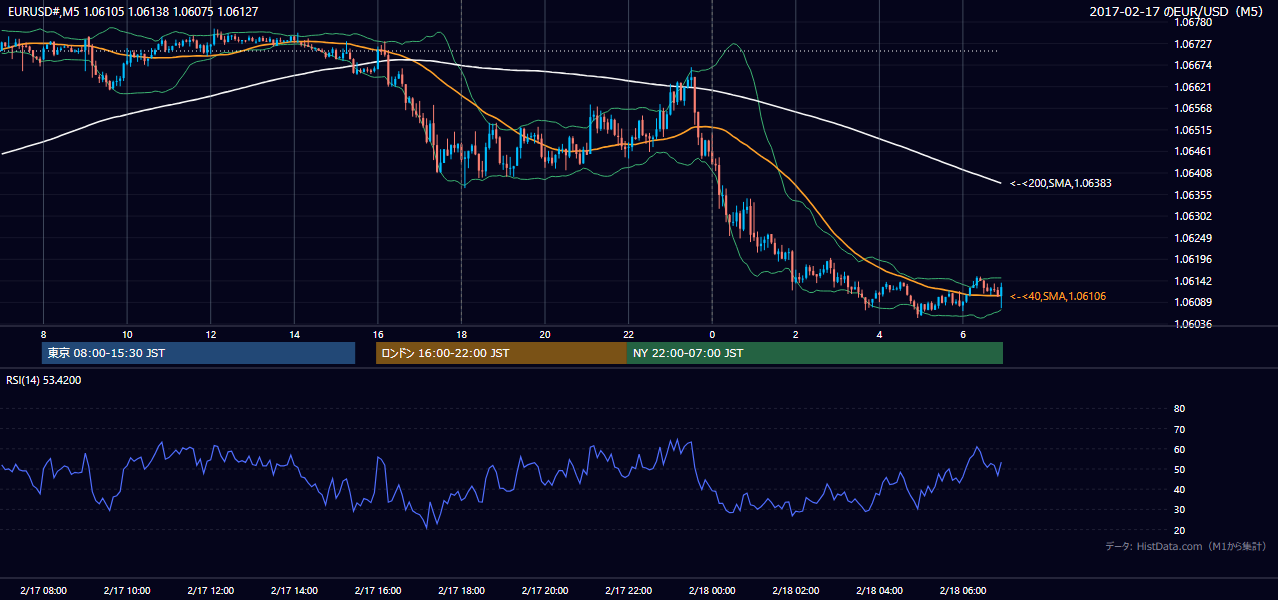The width and height of the screenshot is (1278, 600).
Task: Click price axis value 1.06568
Action: coord(1192,108)
